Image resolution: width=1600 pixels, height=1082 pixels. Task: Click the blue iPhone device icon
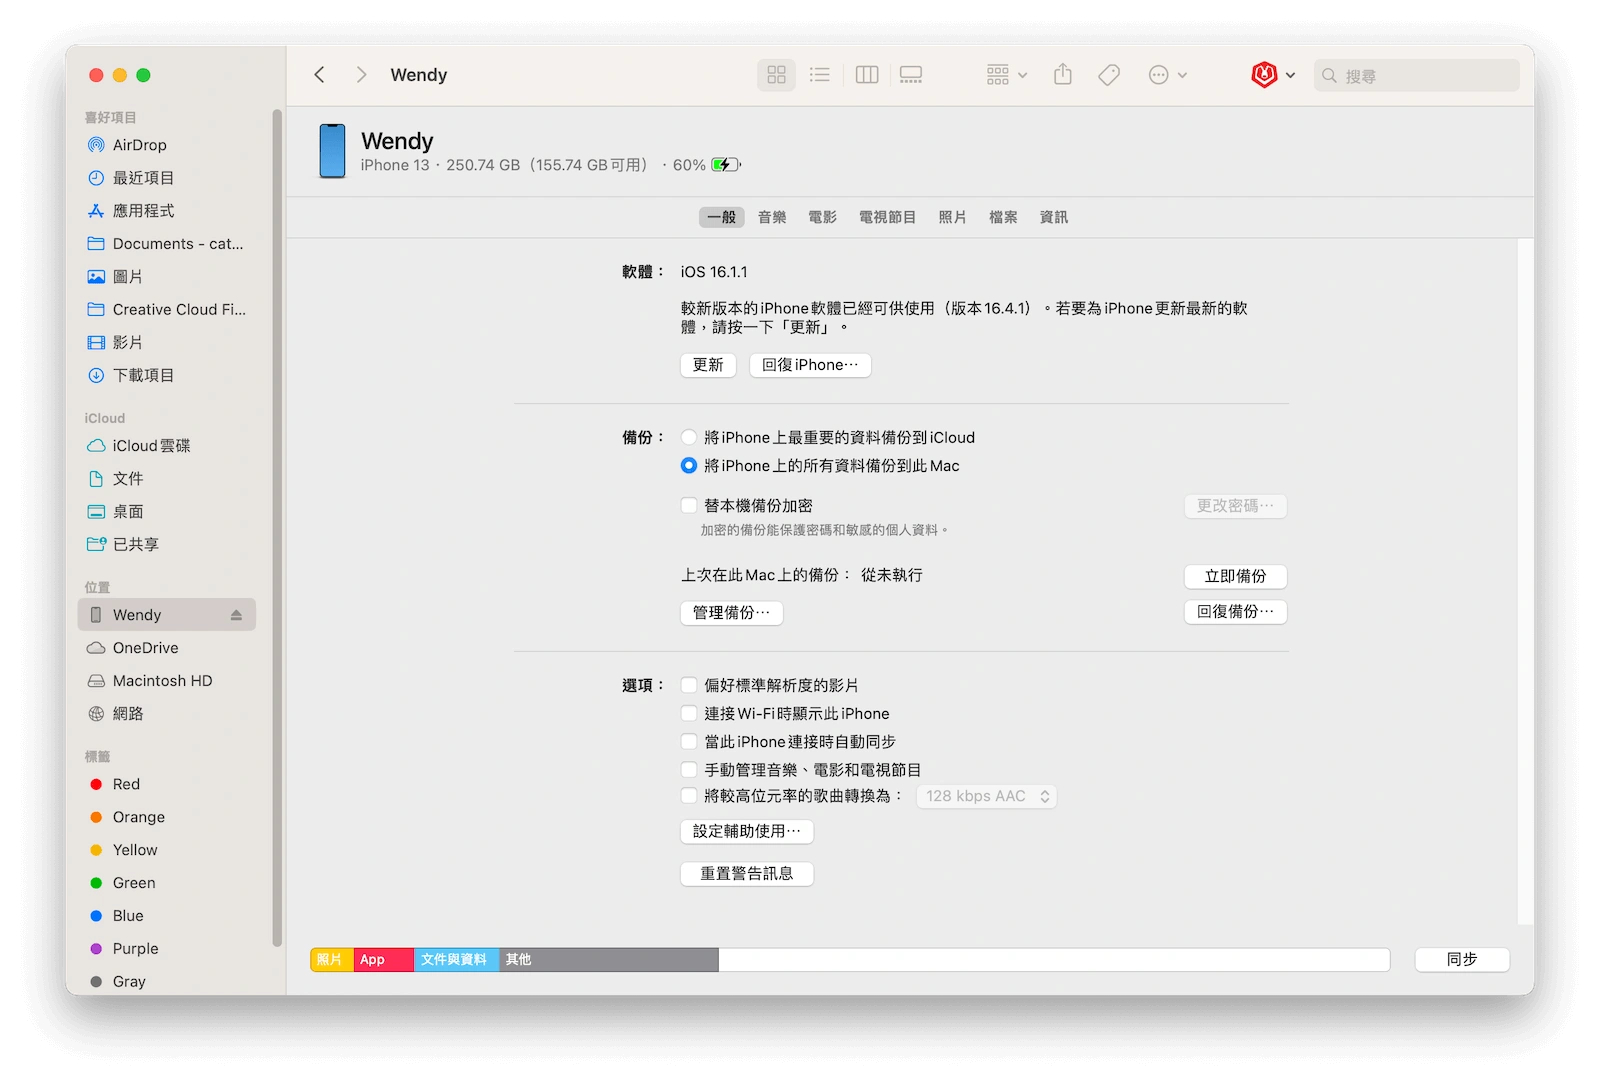coord(332,151)
